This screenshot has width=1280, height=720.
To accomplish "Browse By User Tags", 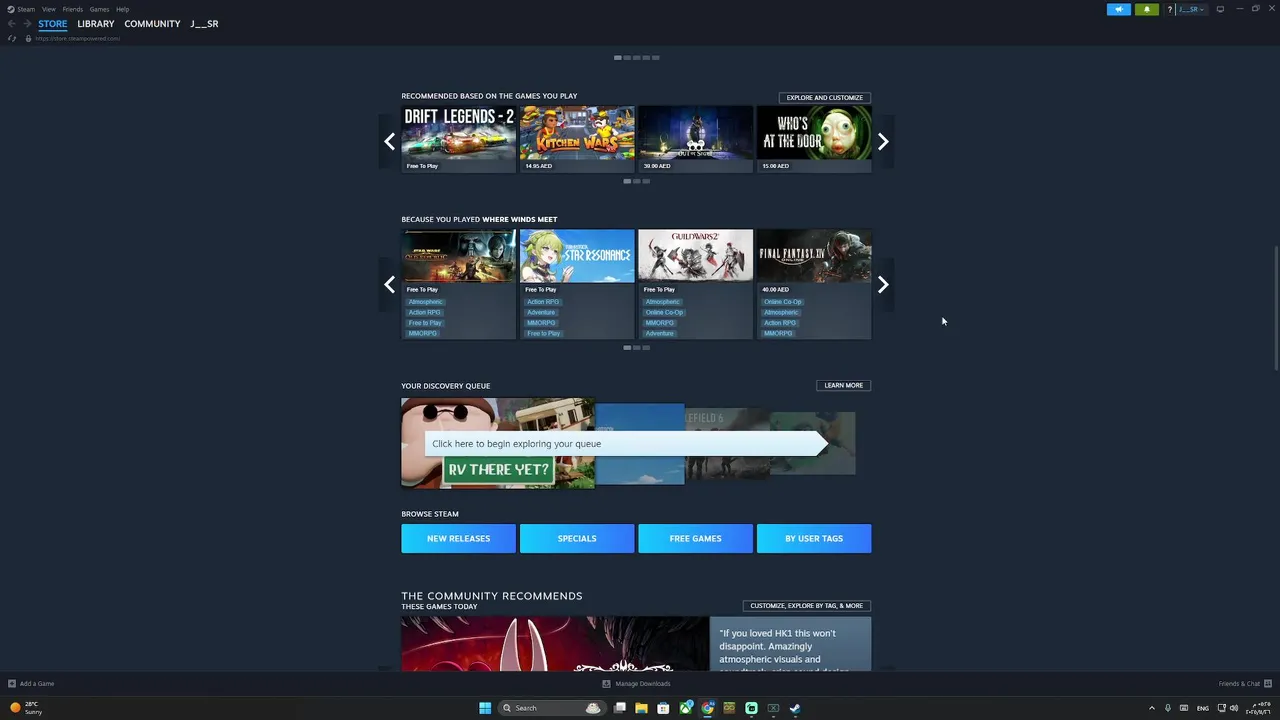I will pos(814,538).
